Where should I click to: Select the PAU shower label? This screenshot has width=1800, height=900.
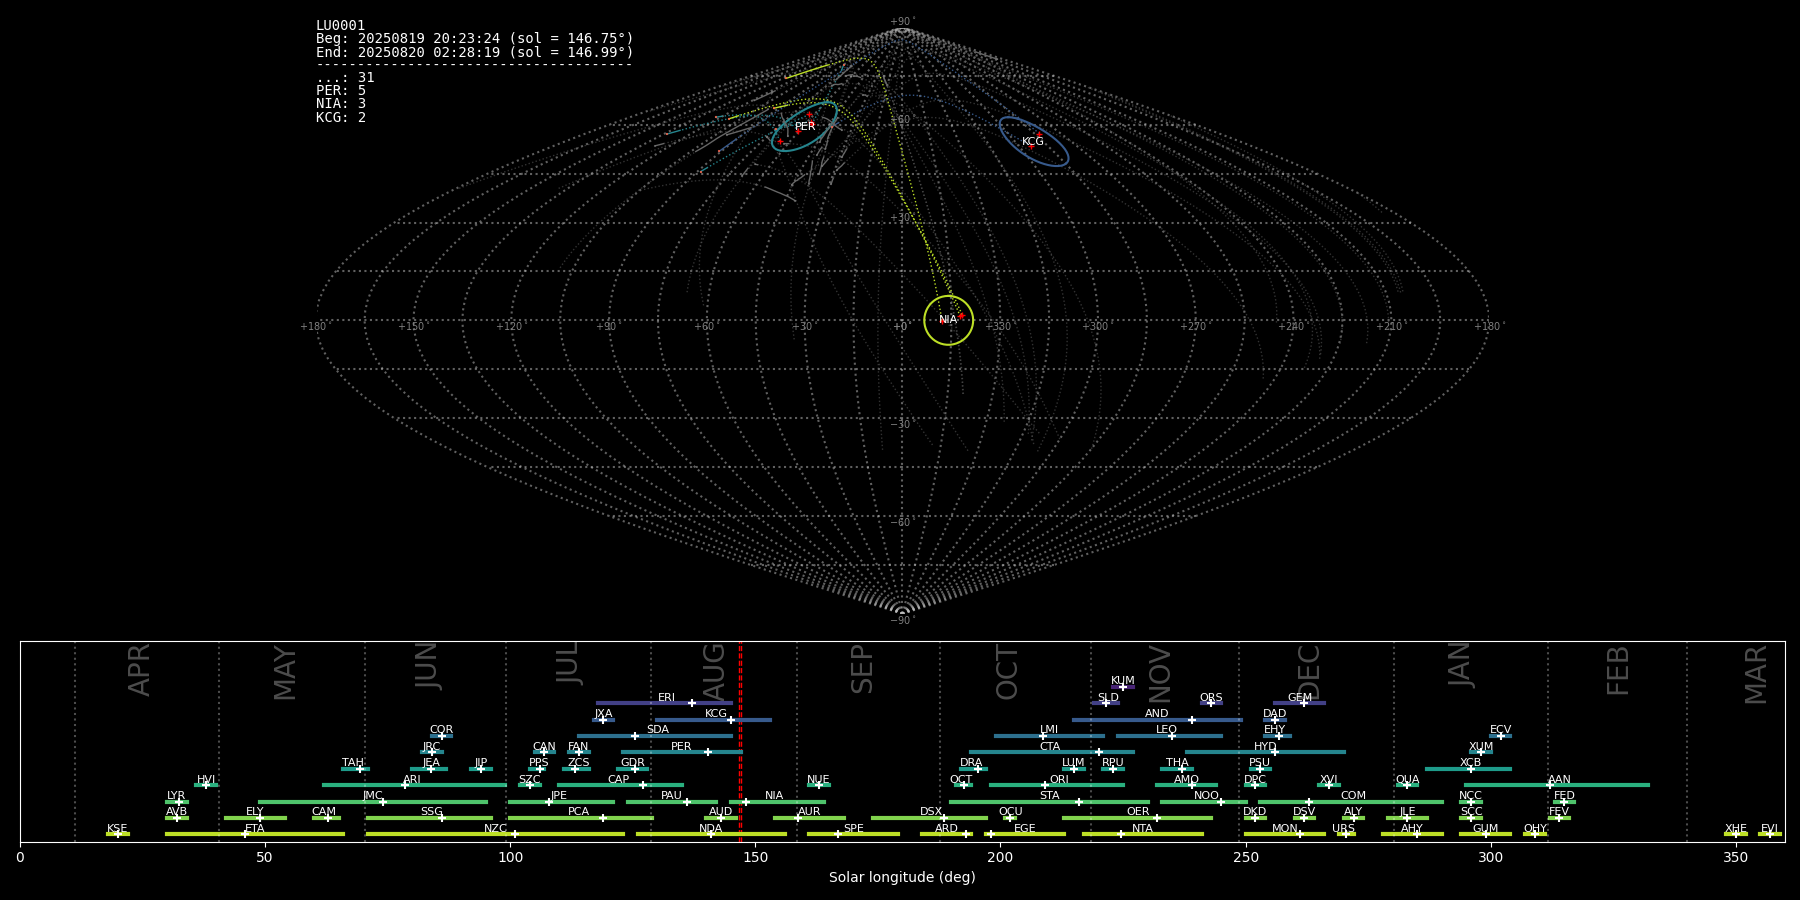click(x=671, y=796)
